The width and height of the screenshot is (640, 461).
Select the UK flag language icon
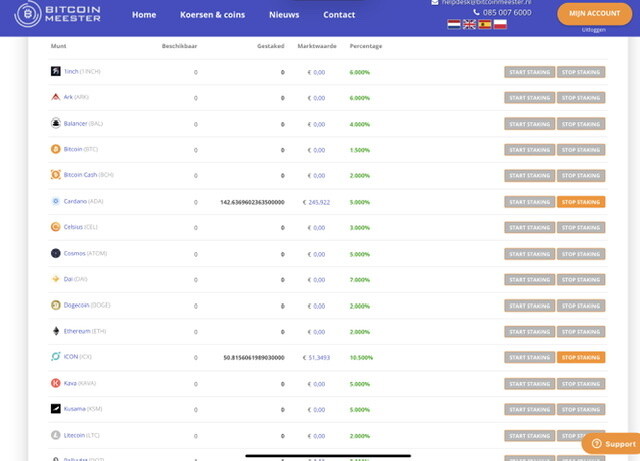click(469, 24)
